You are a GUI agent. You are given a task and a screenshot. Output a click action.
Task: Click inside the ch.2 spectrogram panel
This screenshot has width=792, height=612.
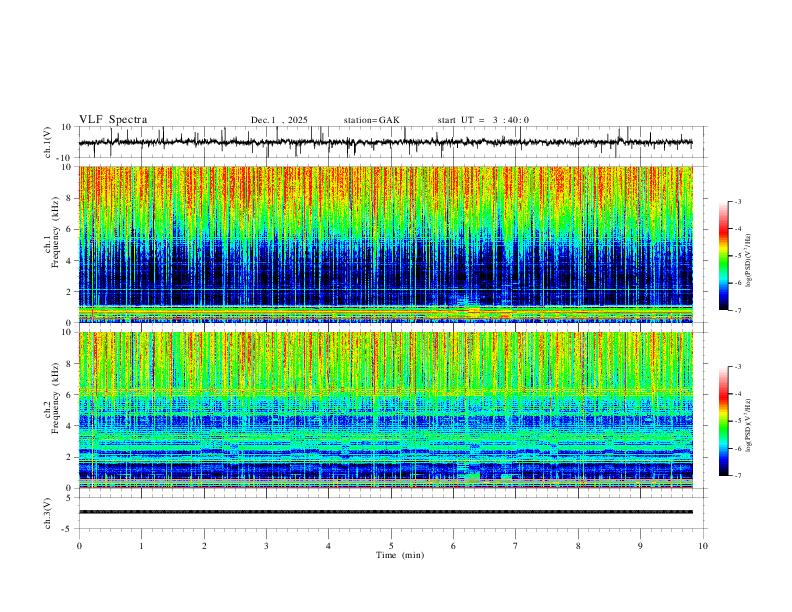click(385, 410)
